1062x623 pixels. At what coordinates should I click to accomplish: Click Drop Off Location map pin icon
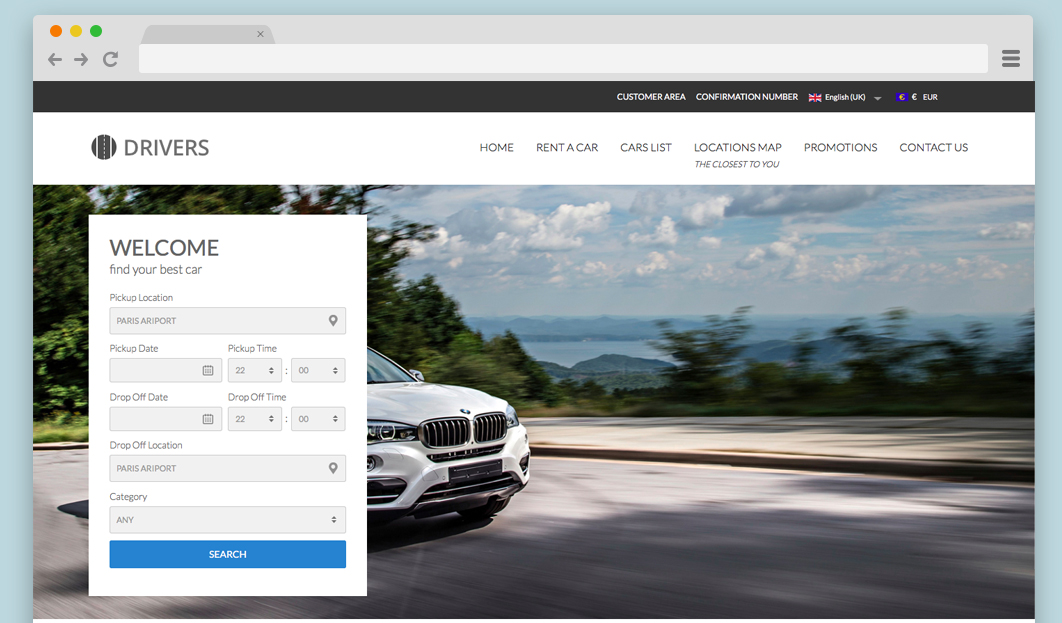tap(333, 468)
